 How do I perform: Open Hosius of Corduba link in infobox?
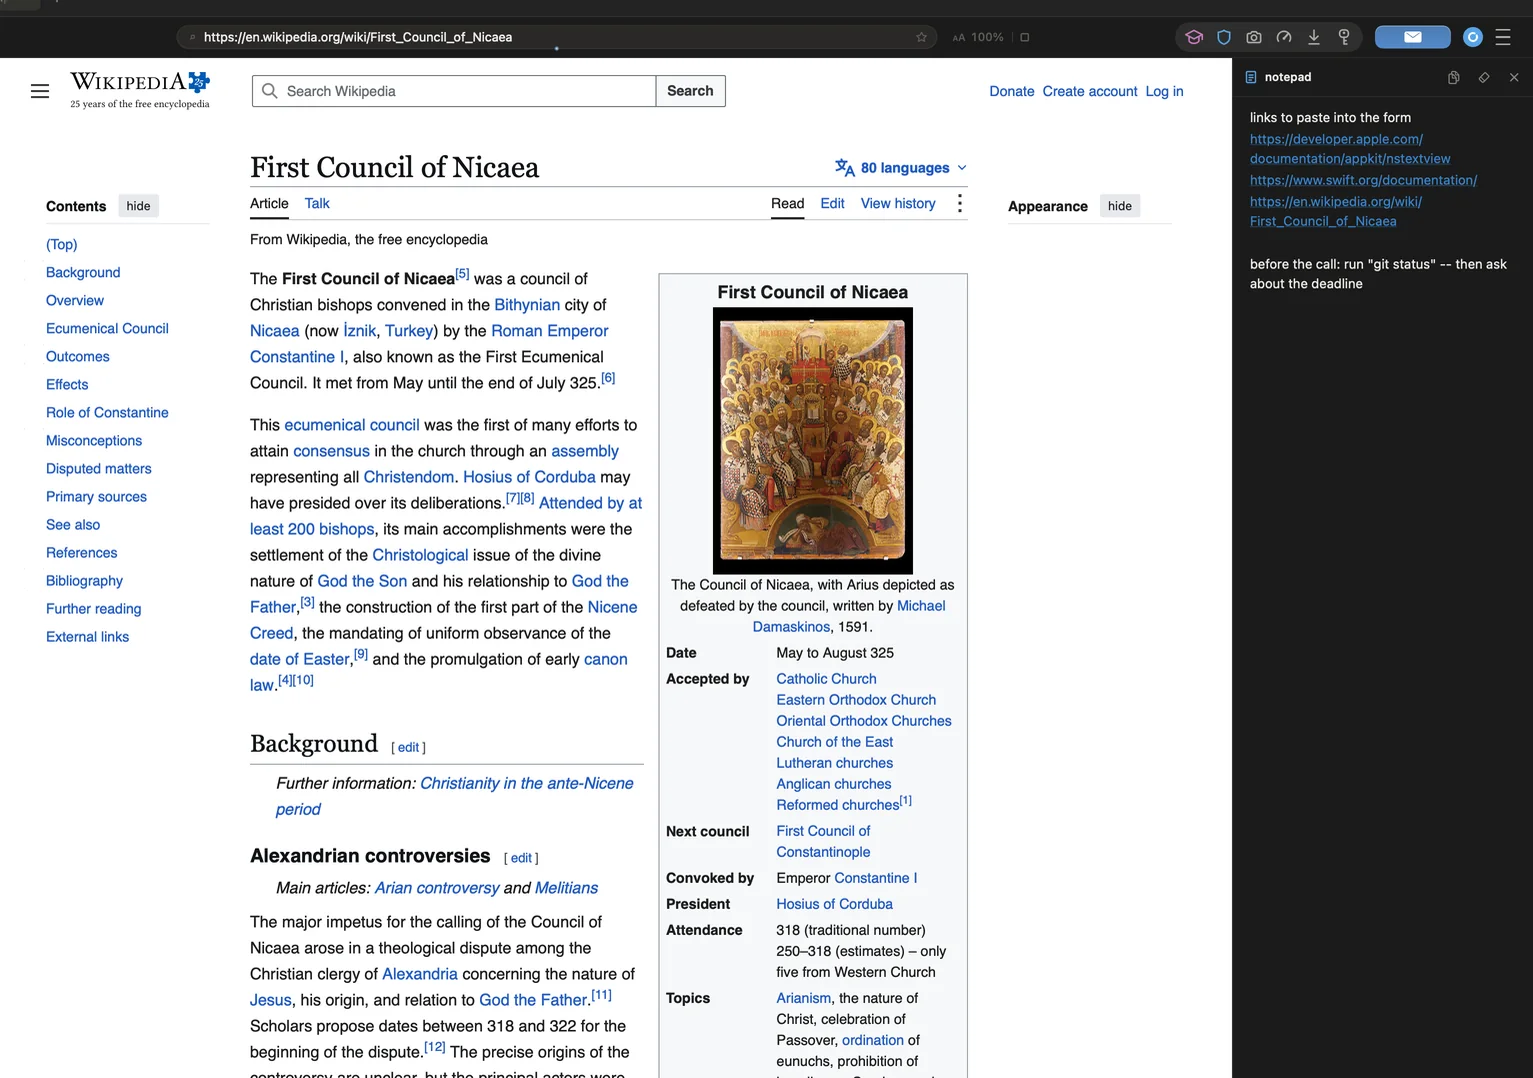834,904
